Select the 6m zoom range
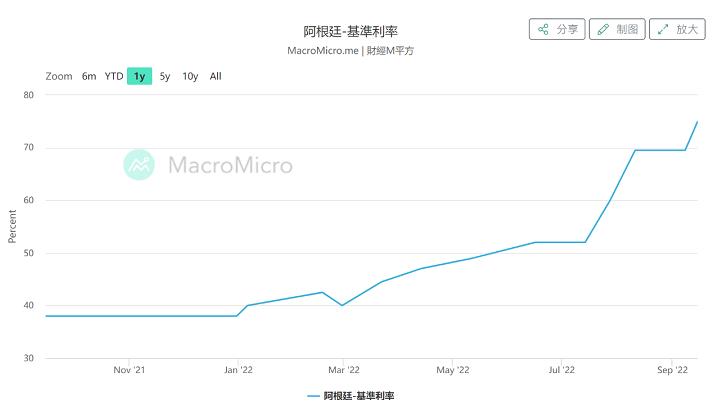 coord(89,76)
